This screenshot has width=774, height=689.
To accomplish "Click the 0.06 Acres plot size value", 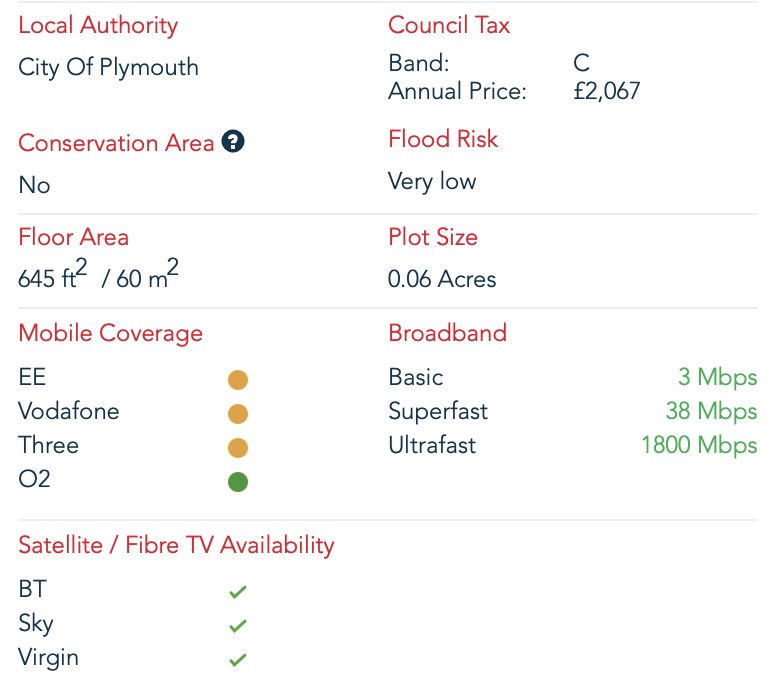I will (x=442, y=279).
